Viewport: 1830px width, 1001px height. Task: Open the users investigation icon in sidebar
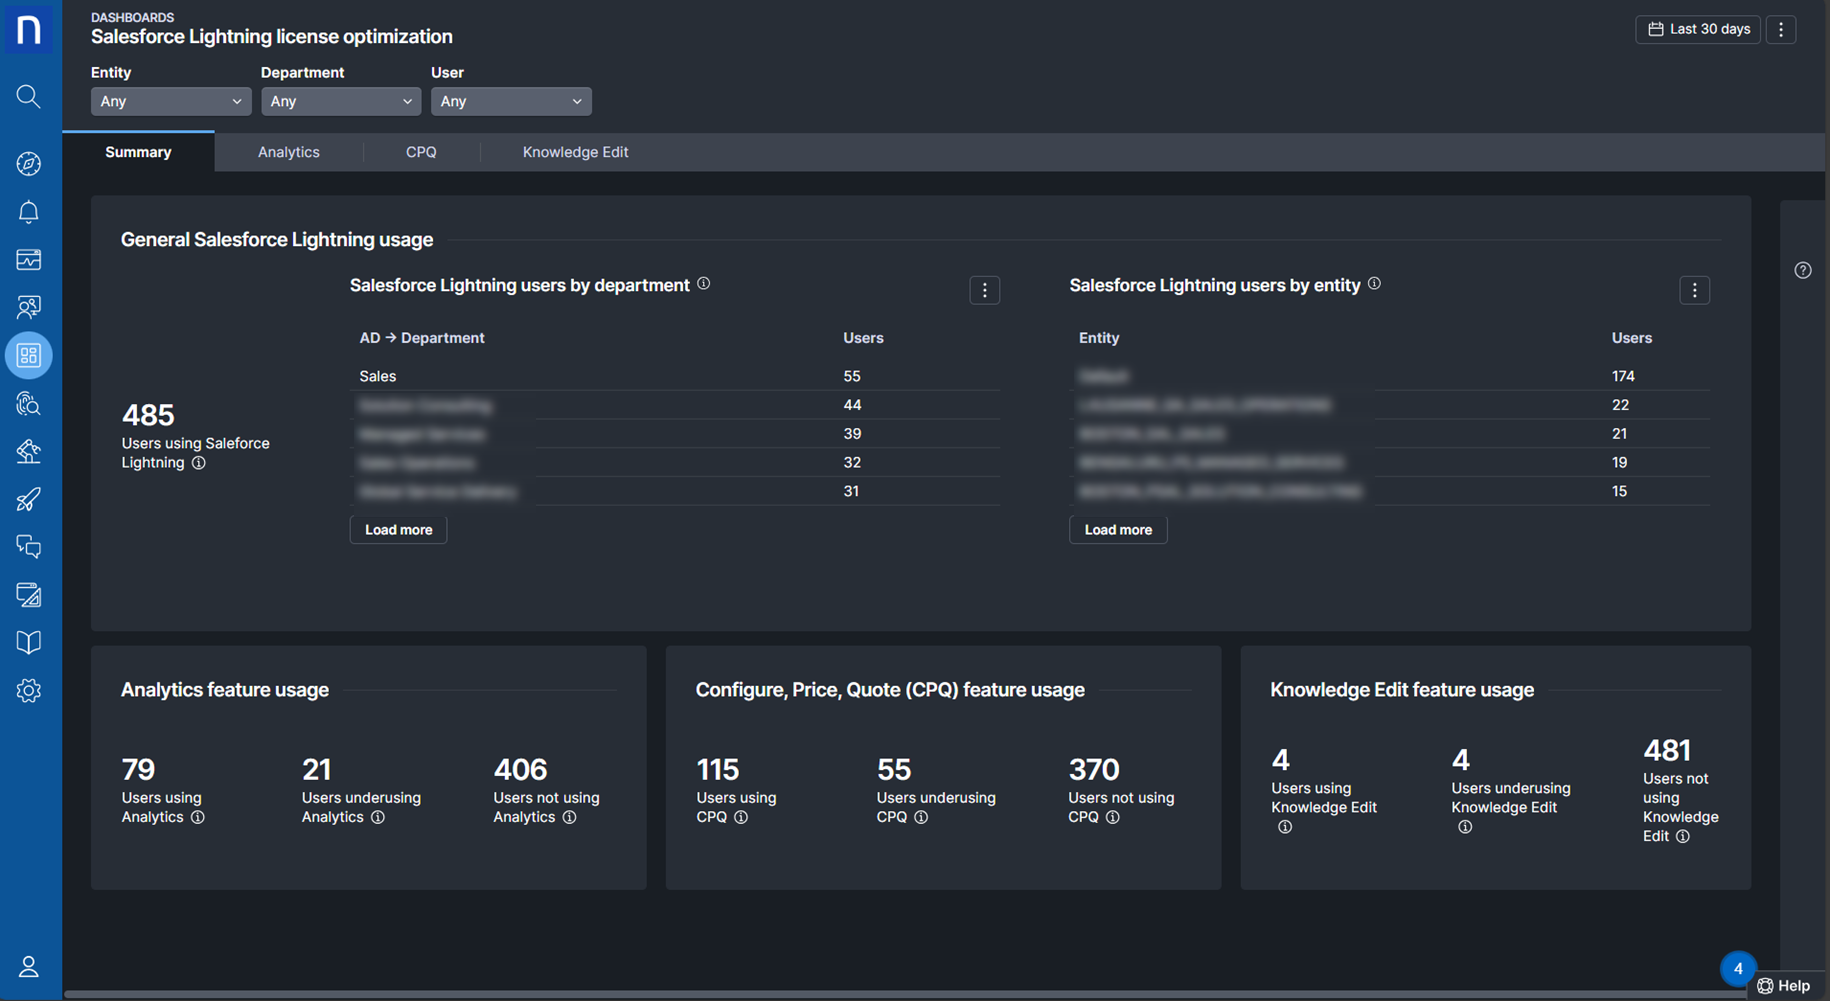pos(29,307)
